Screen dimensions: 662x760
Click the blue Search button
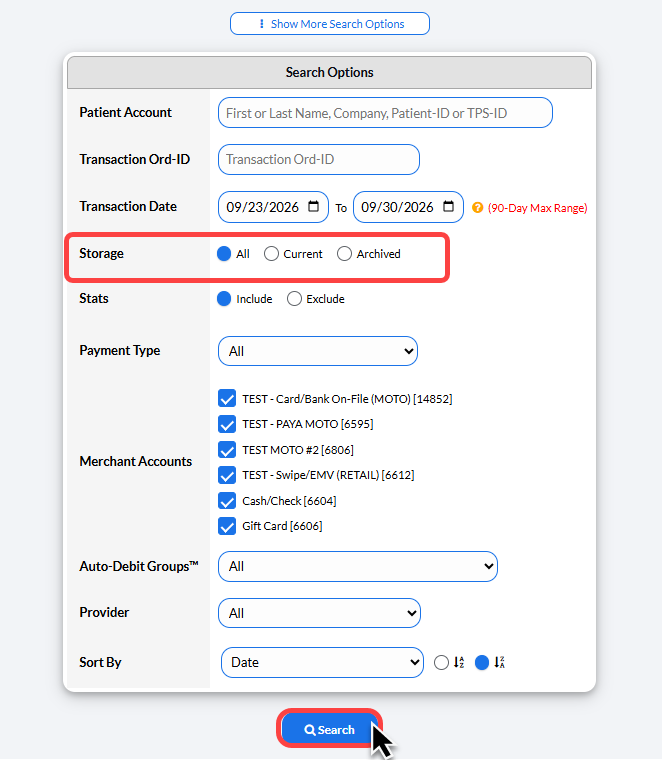[x=330, y=729]
